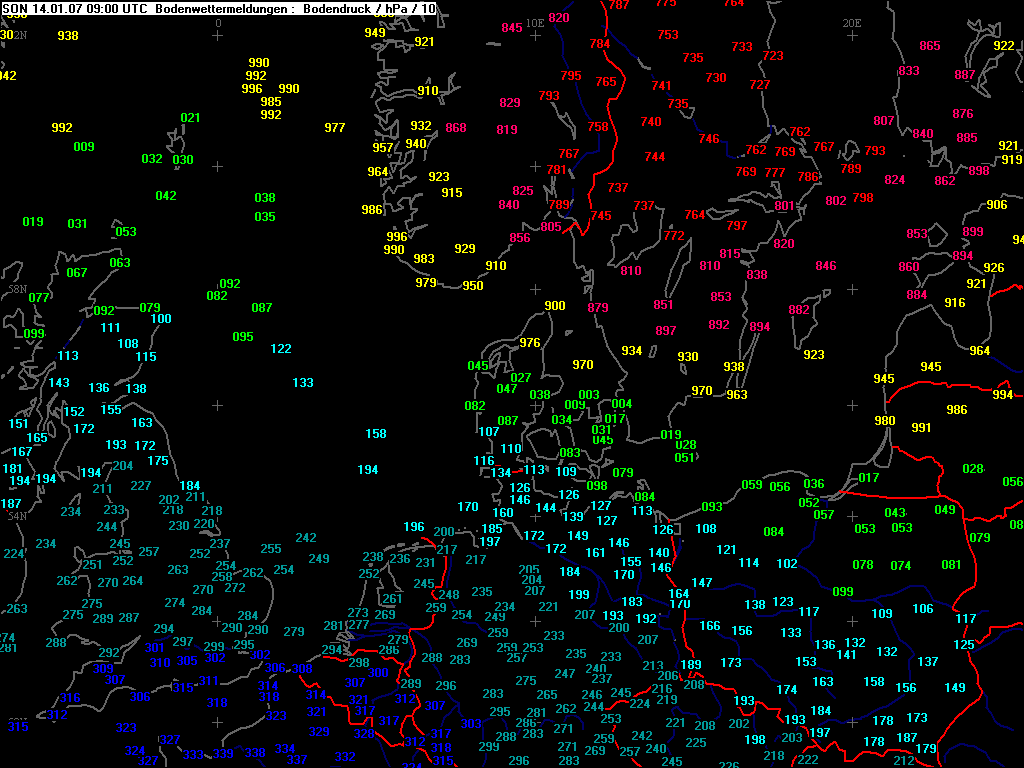The height and width of the screenshot is (768, 1024).
Task: Pick the green 067 station value
Action: (77, 273)
